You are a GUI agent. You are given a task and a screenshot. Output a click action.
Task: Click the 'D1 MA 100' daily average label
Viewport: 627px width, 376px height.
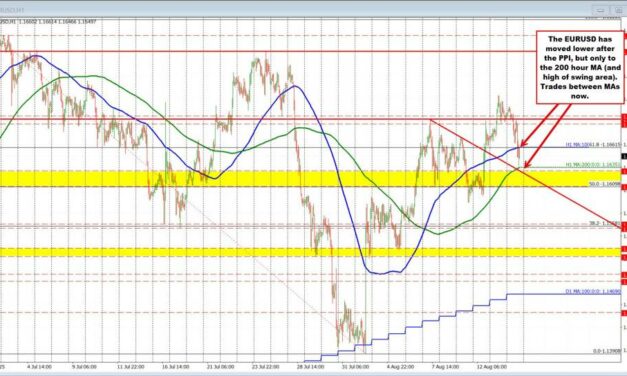[593, 292]
